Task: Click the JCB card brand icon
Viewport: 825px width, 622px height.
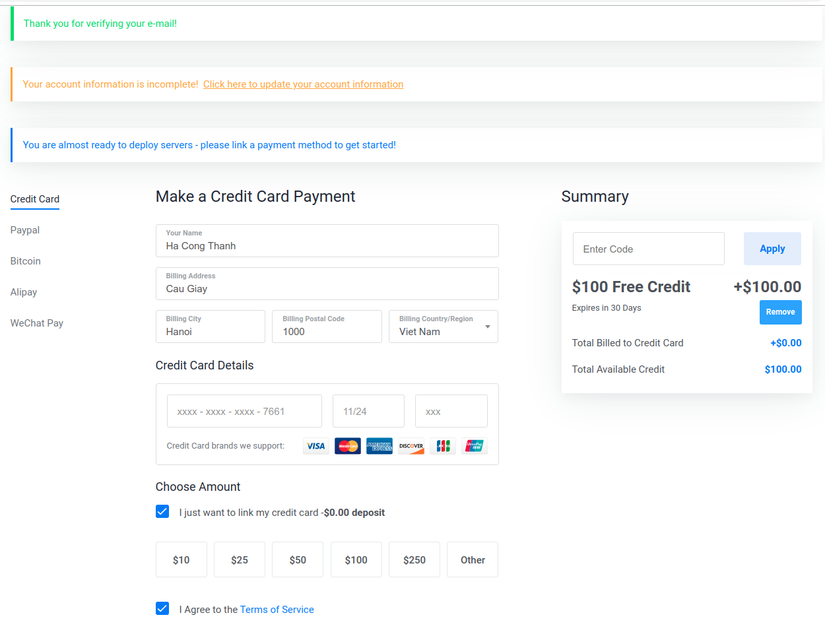Action: click(443, 446)
